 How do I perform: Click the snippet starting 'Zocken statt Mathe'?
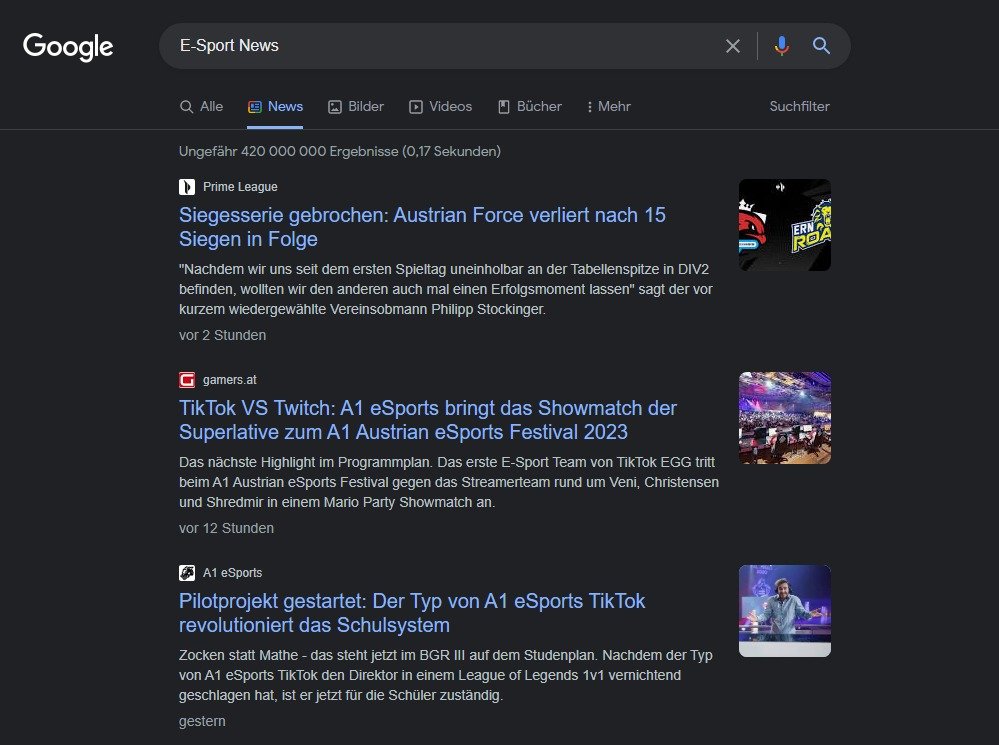[x=446, y=676]
